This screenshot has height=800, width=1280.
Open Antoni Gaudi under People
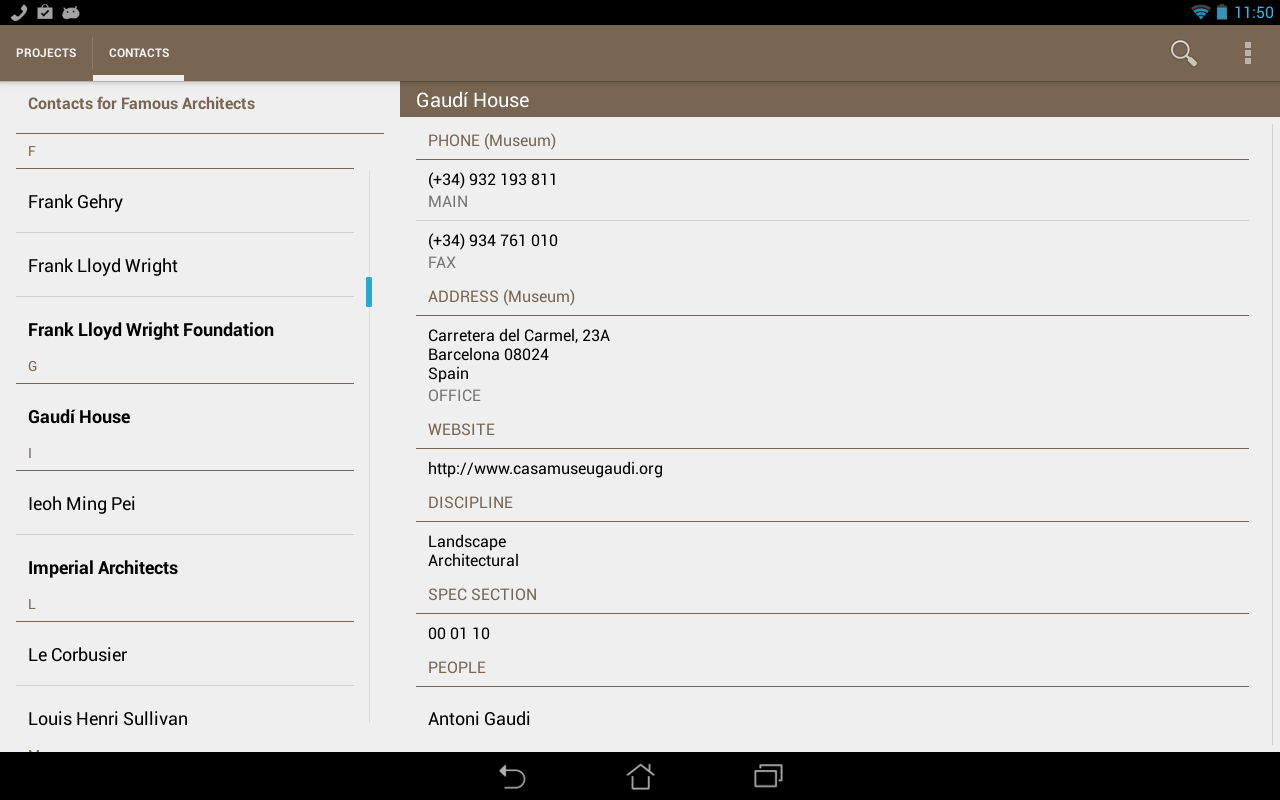(x=832, y=719)
